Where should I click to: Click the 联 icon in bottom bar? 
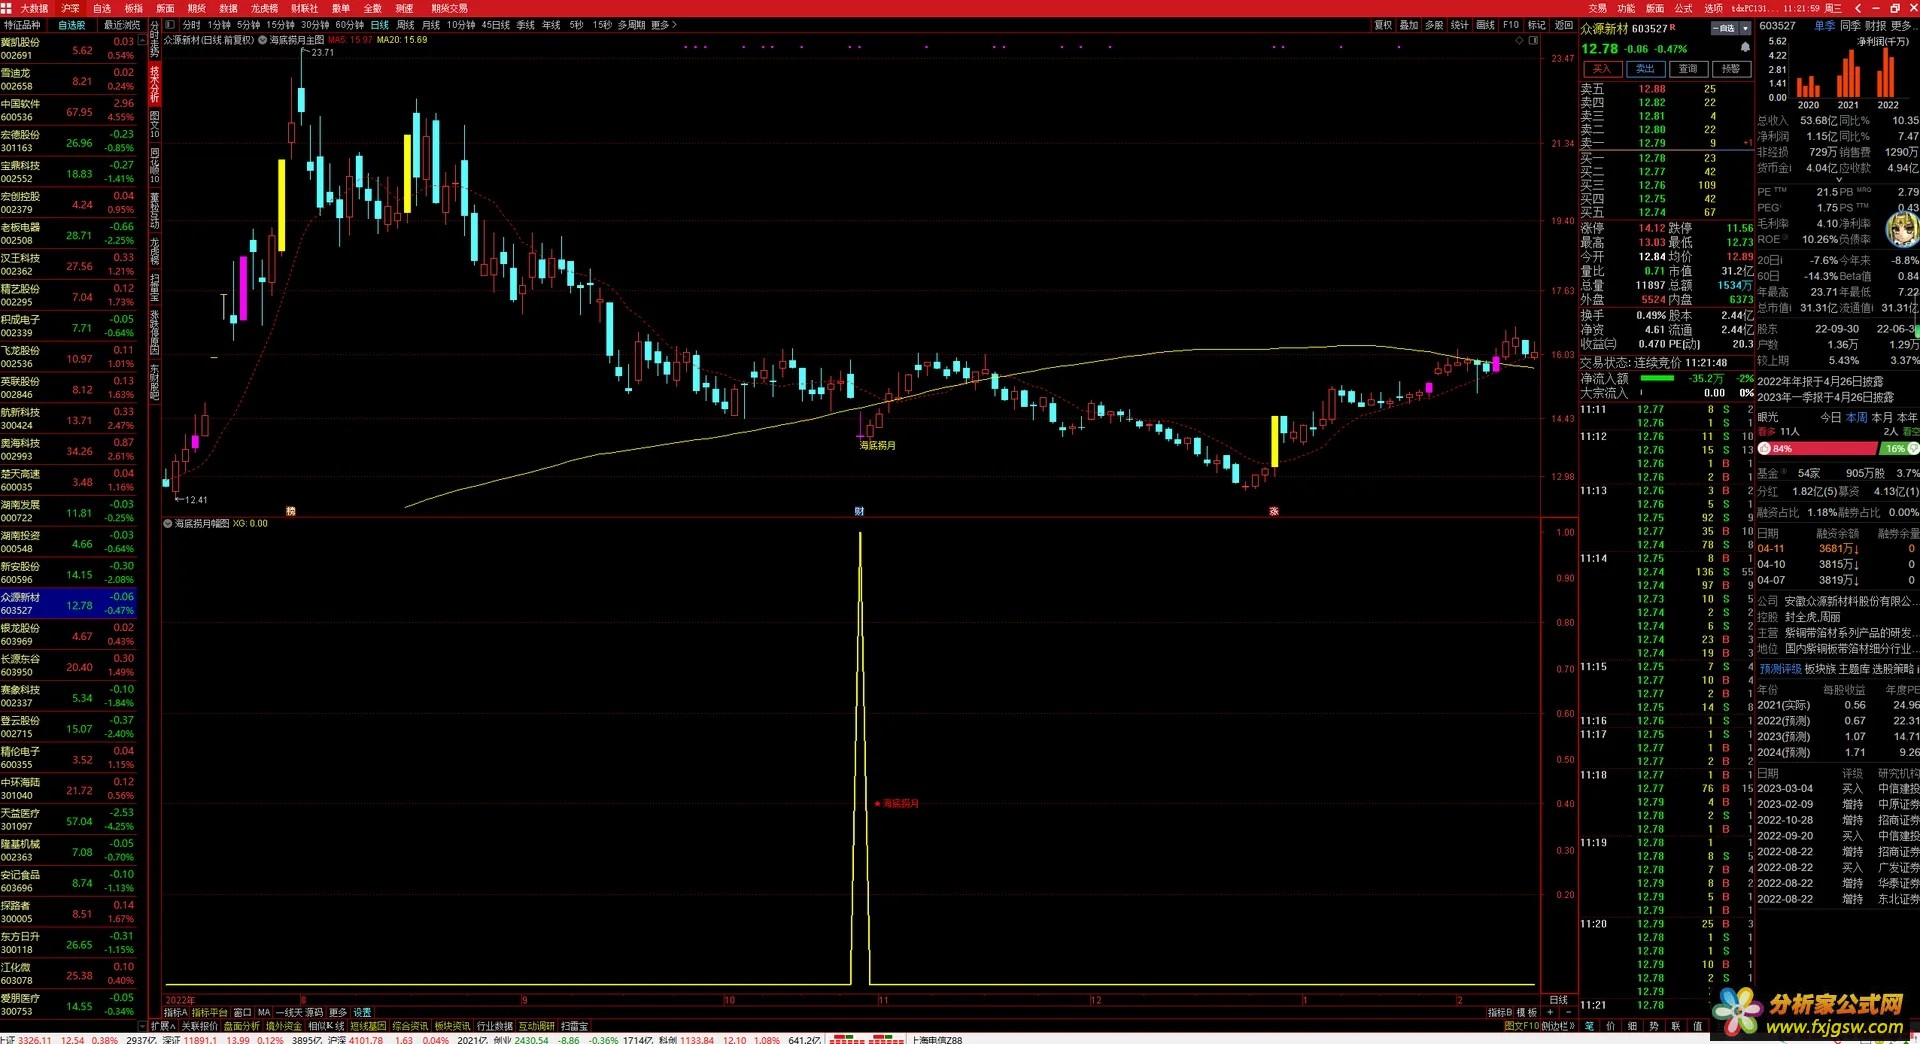click(1676, 1026)
